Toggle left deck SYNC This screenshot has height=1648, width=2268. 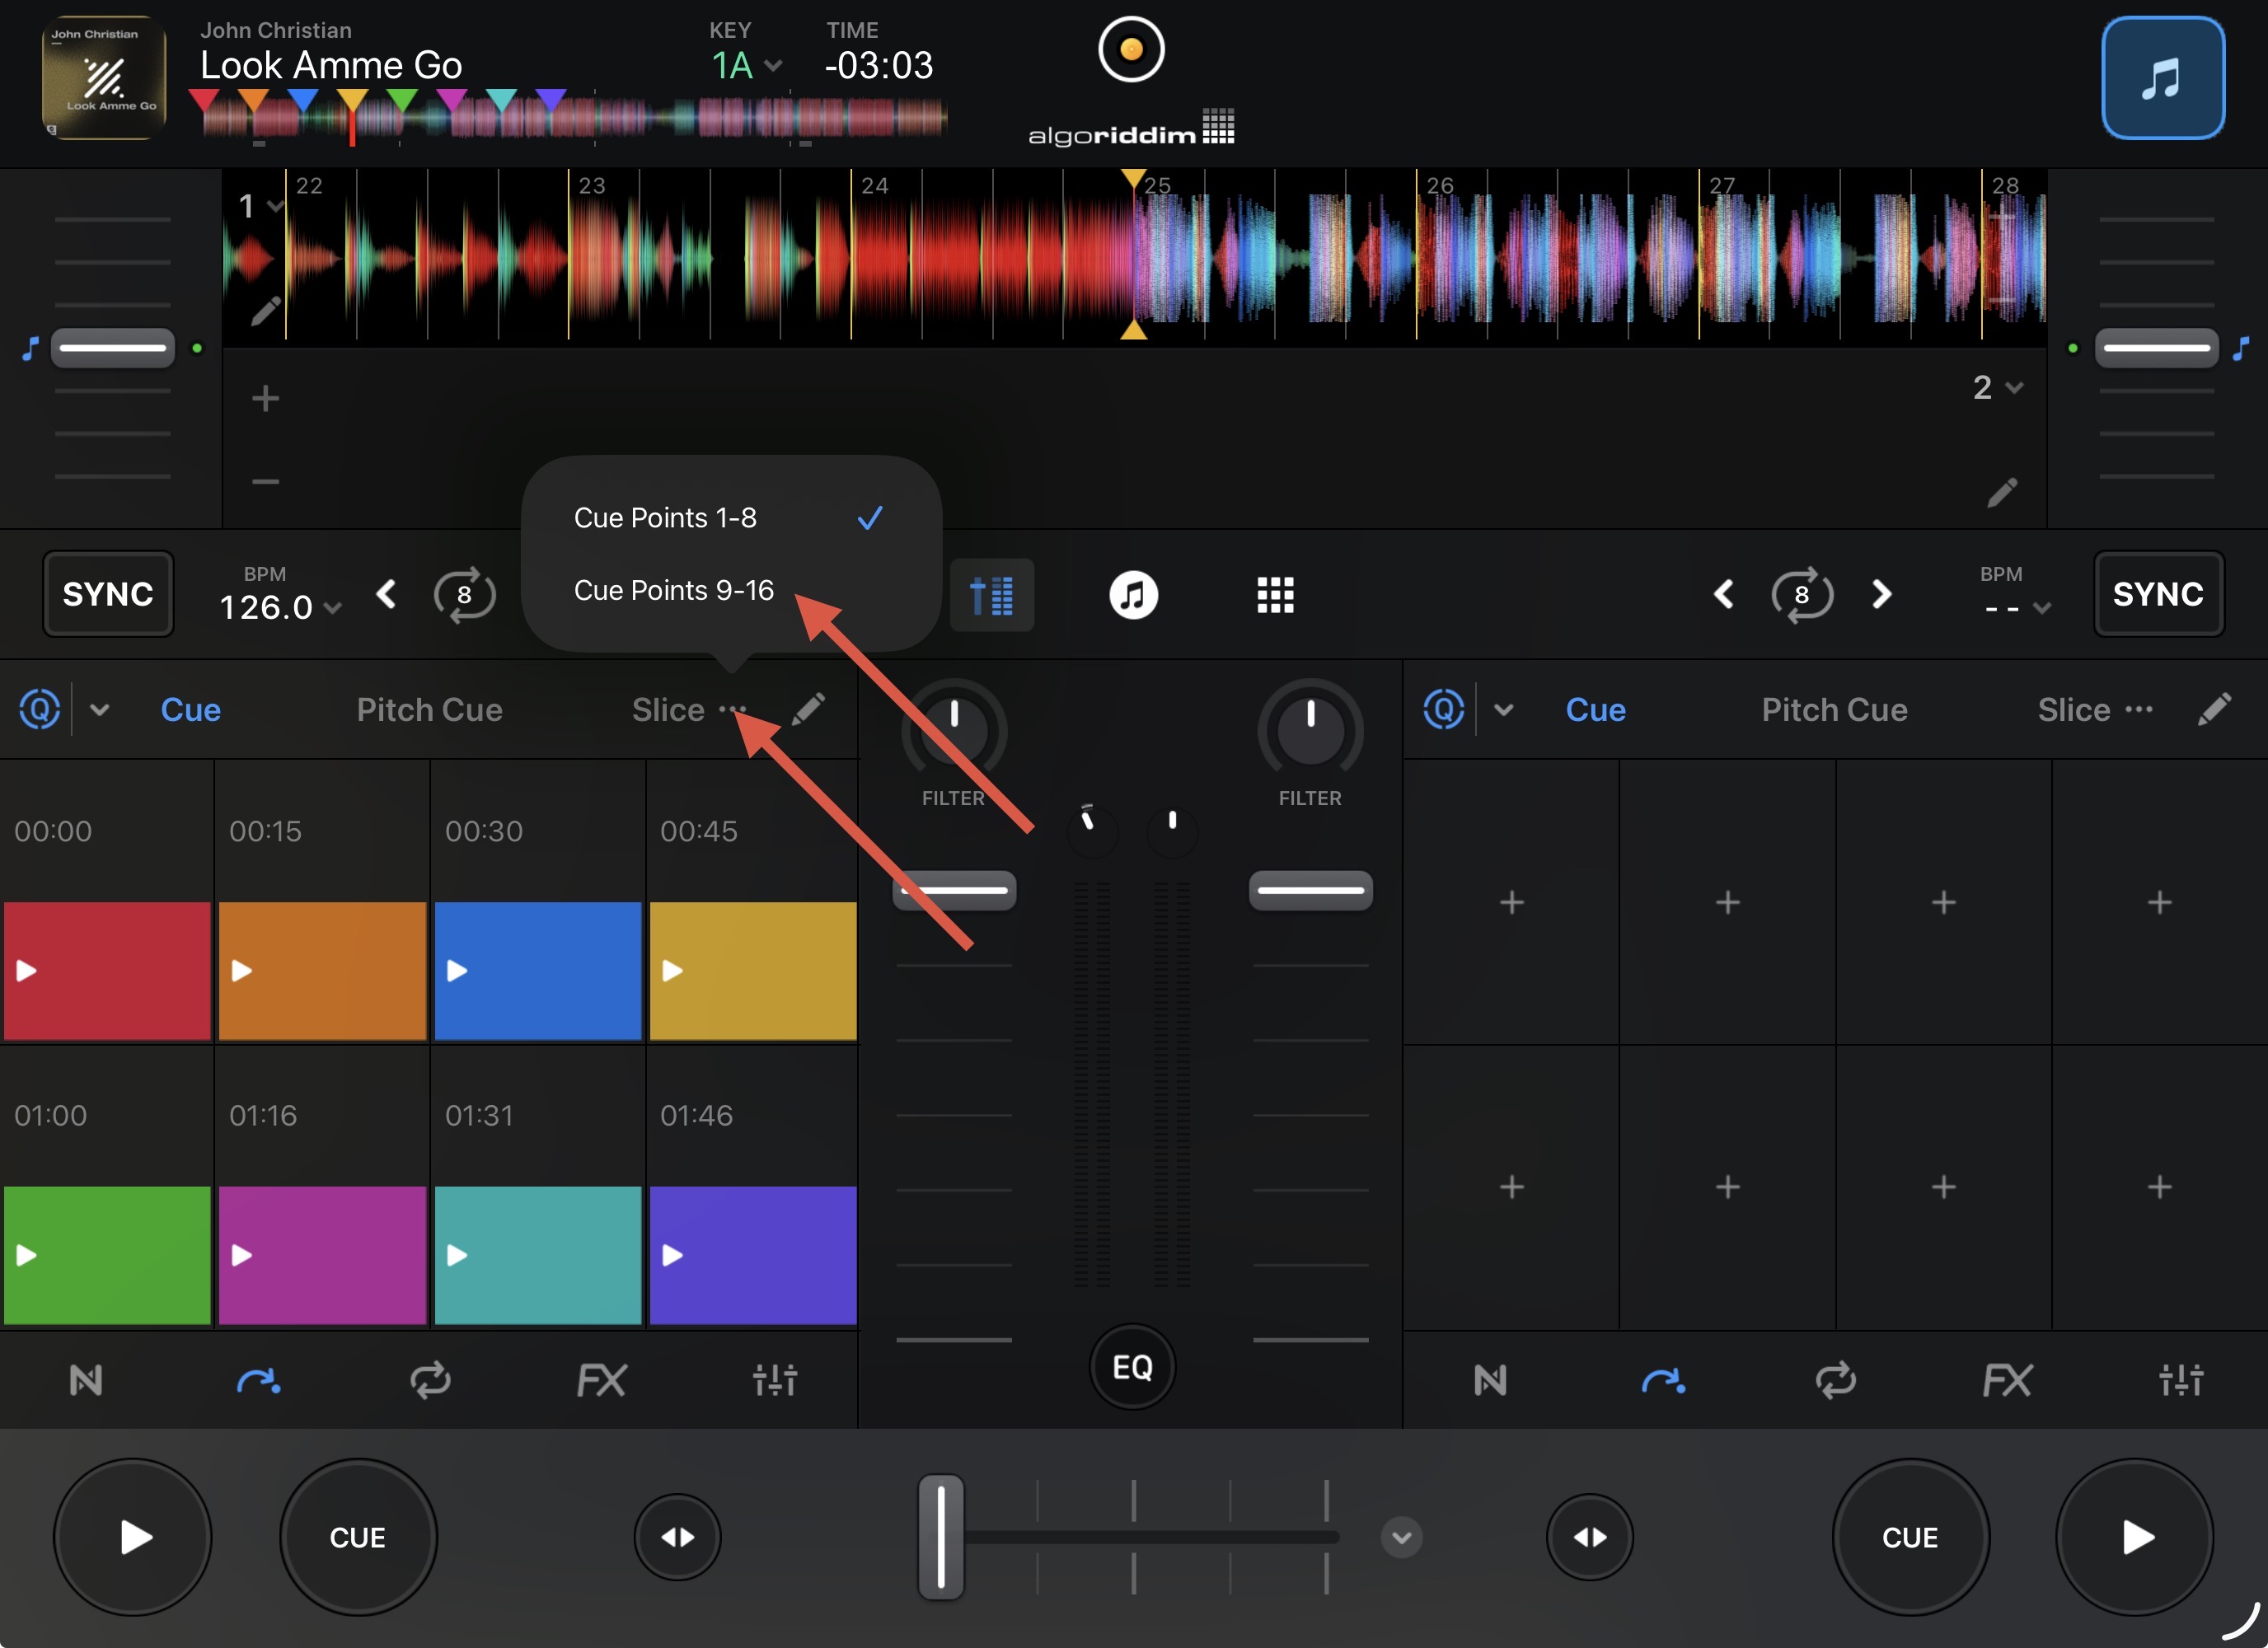(x=108, y=594)
